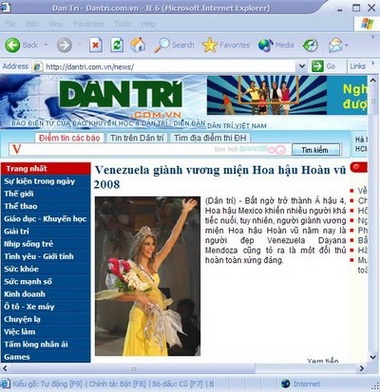
Task: Open Ô tô - Xe máy section
Action: coord(46,307)
